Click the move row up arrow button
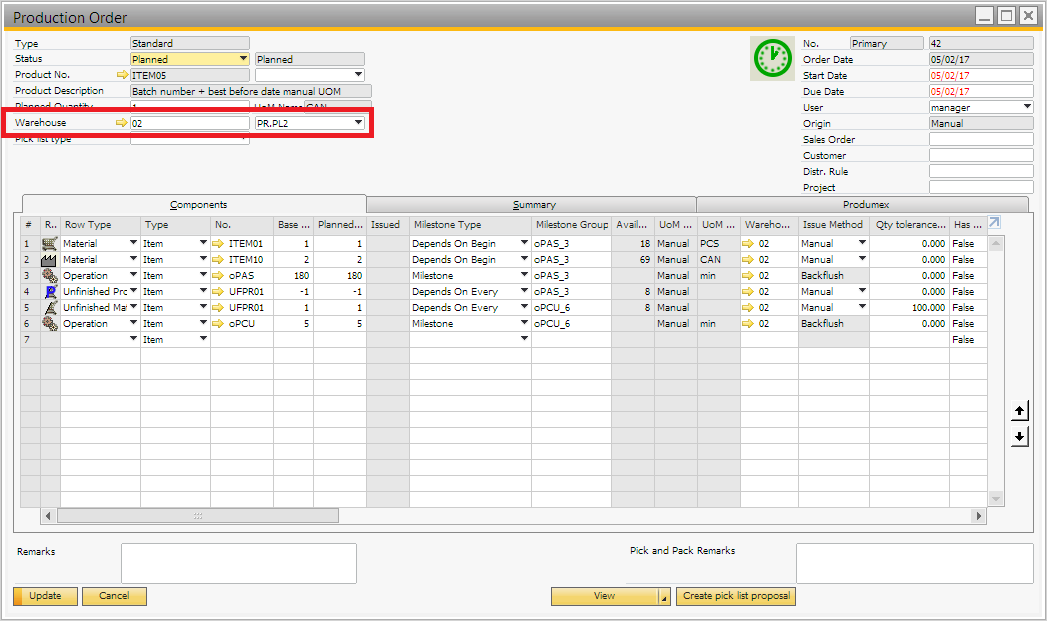 click(x=1019, y=411)
